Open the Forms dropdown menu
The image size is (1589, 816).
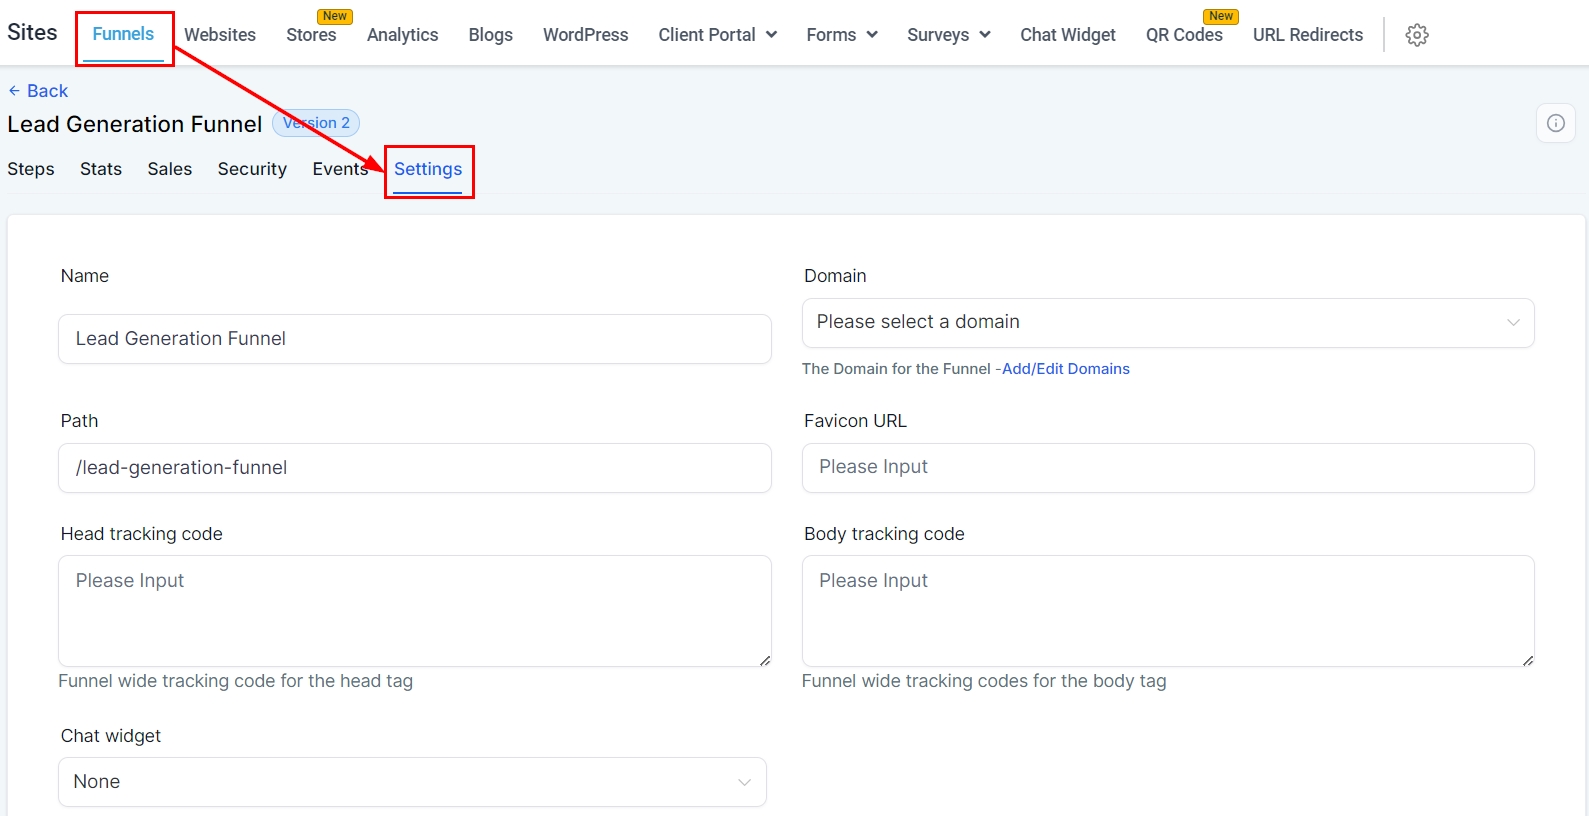click(841, 35)
